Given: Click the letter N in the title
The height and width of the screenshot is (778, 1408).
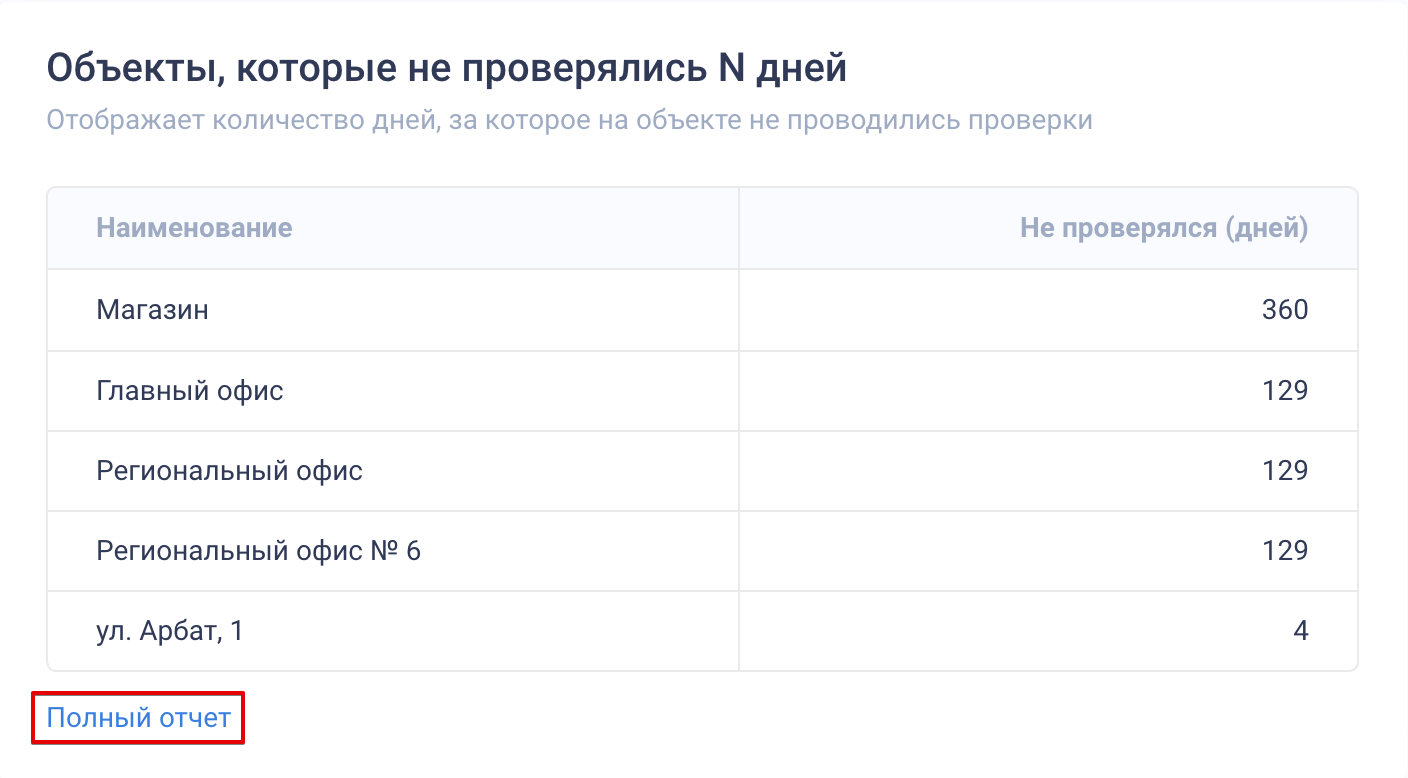Looking at the screenshot, I should click(x=734, y=68).
